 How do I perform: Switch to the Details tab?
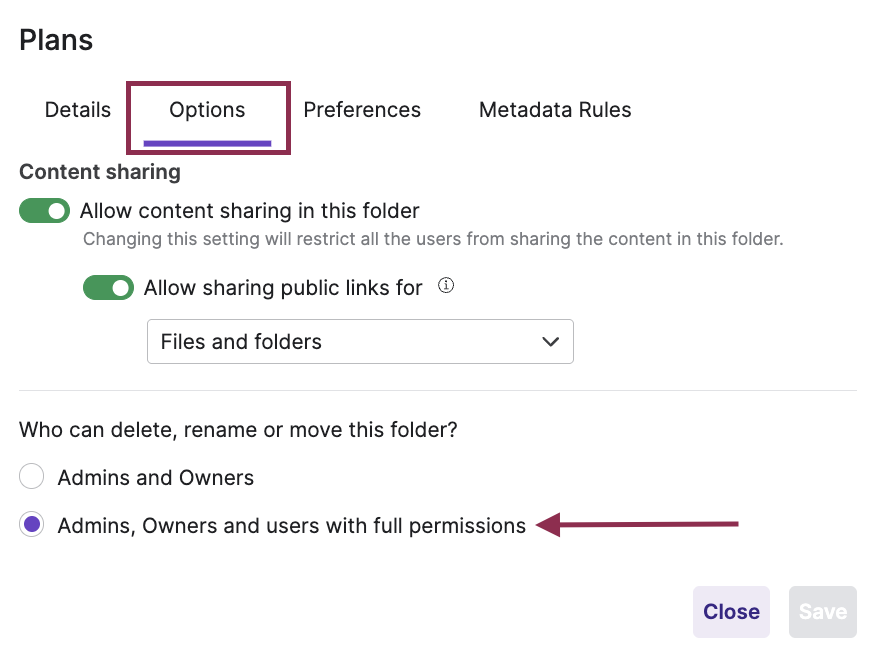coord(77,110)
